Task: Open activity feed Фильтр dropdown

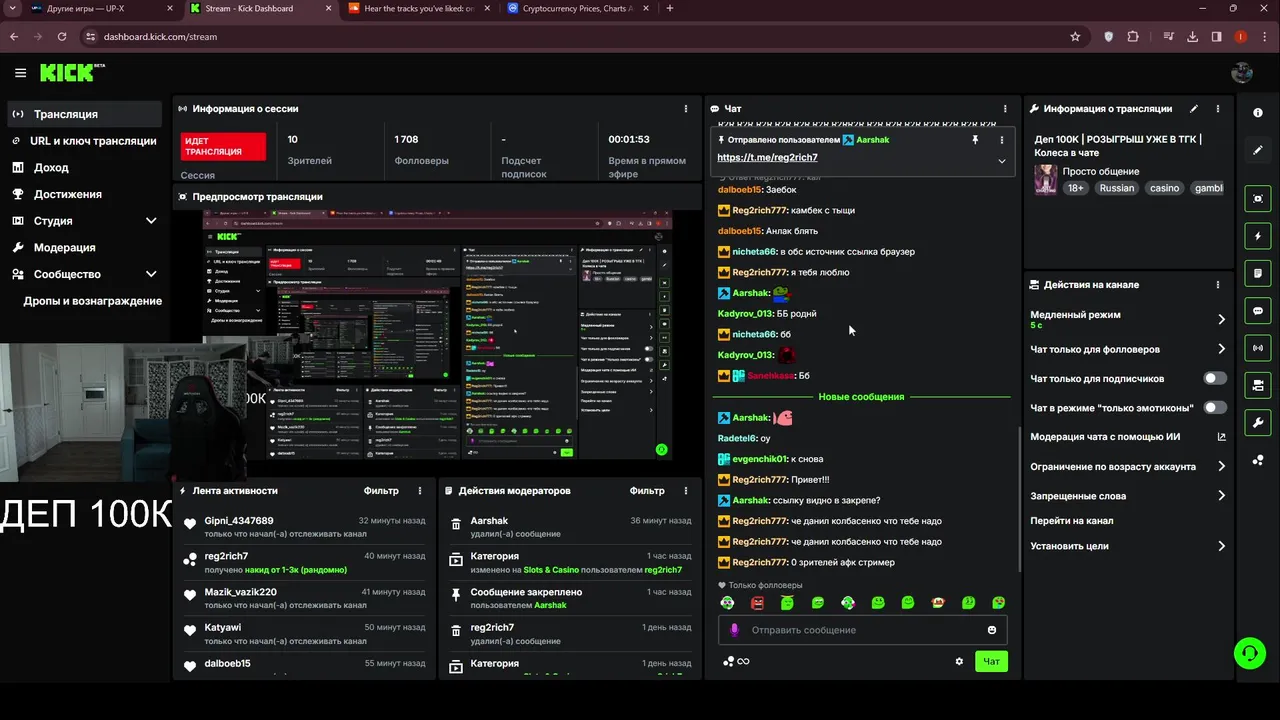Action: pos(381,491)
